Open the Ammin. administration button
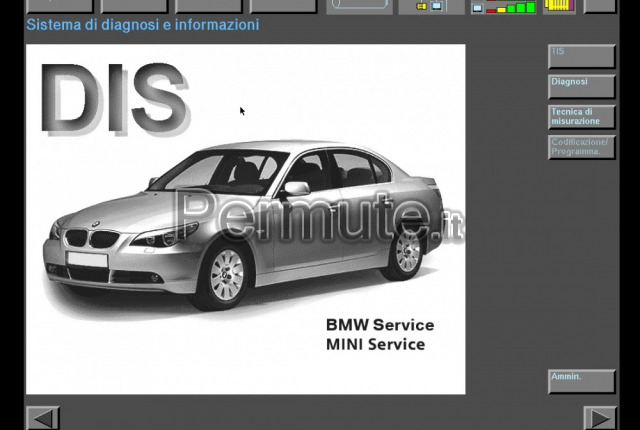This screenshot has height=430, width=640. pyautogui.click(x=581, y=381)
